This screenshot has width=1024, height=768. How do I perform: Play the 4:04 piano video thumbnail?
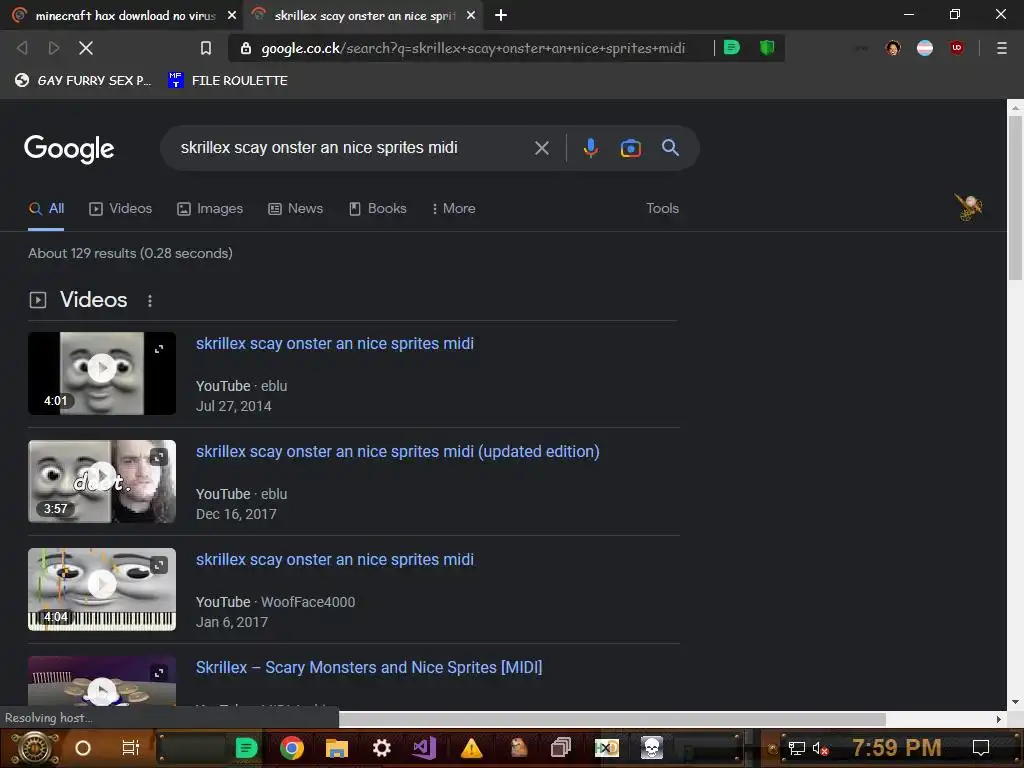[102, 589]
